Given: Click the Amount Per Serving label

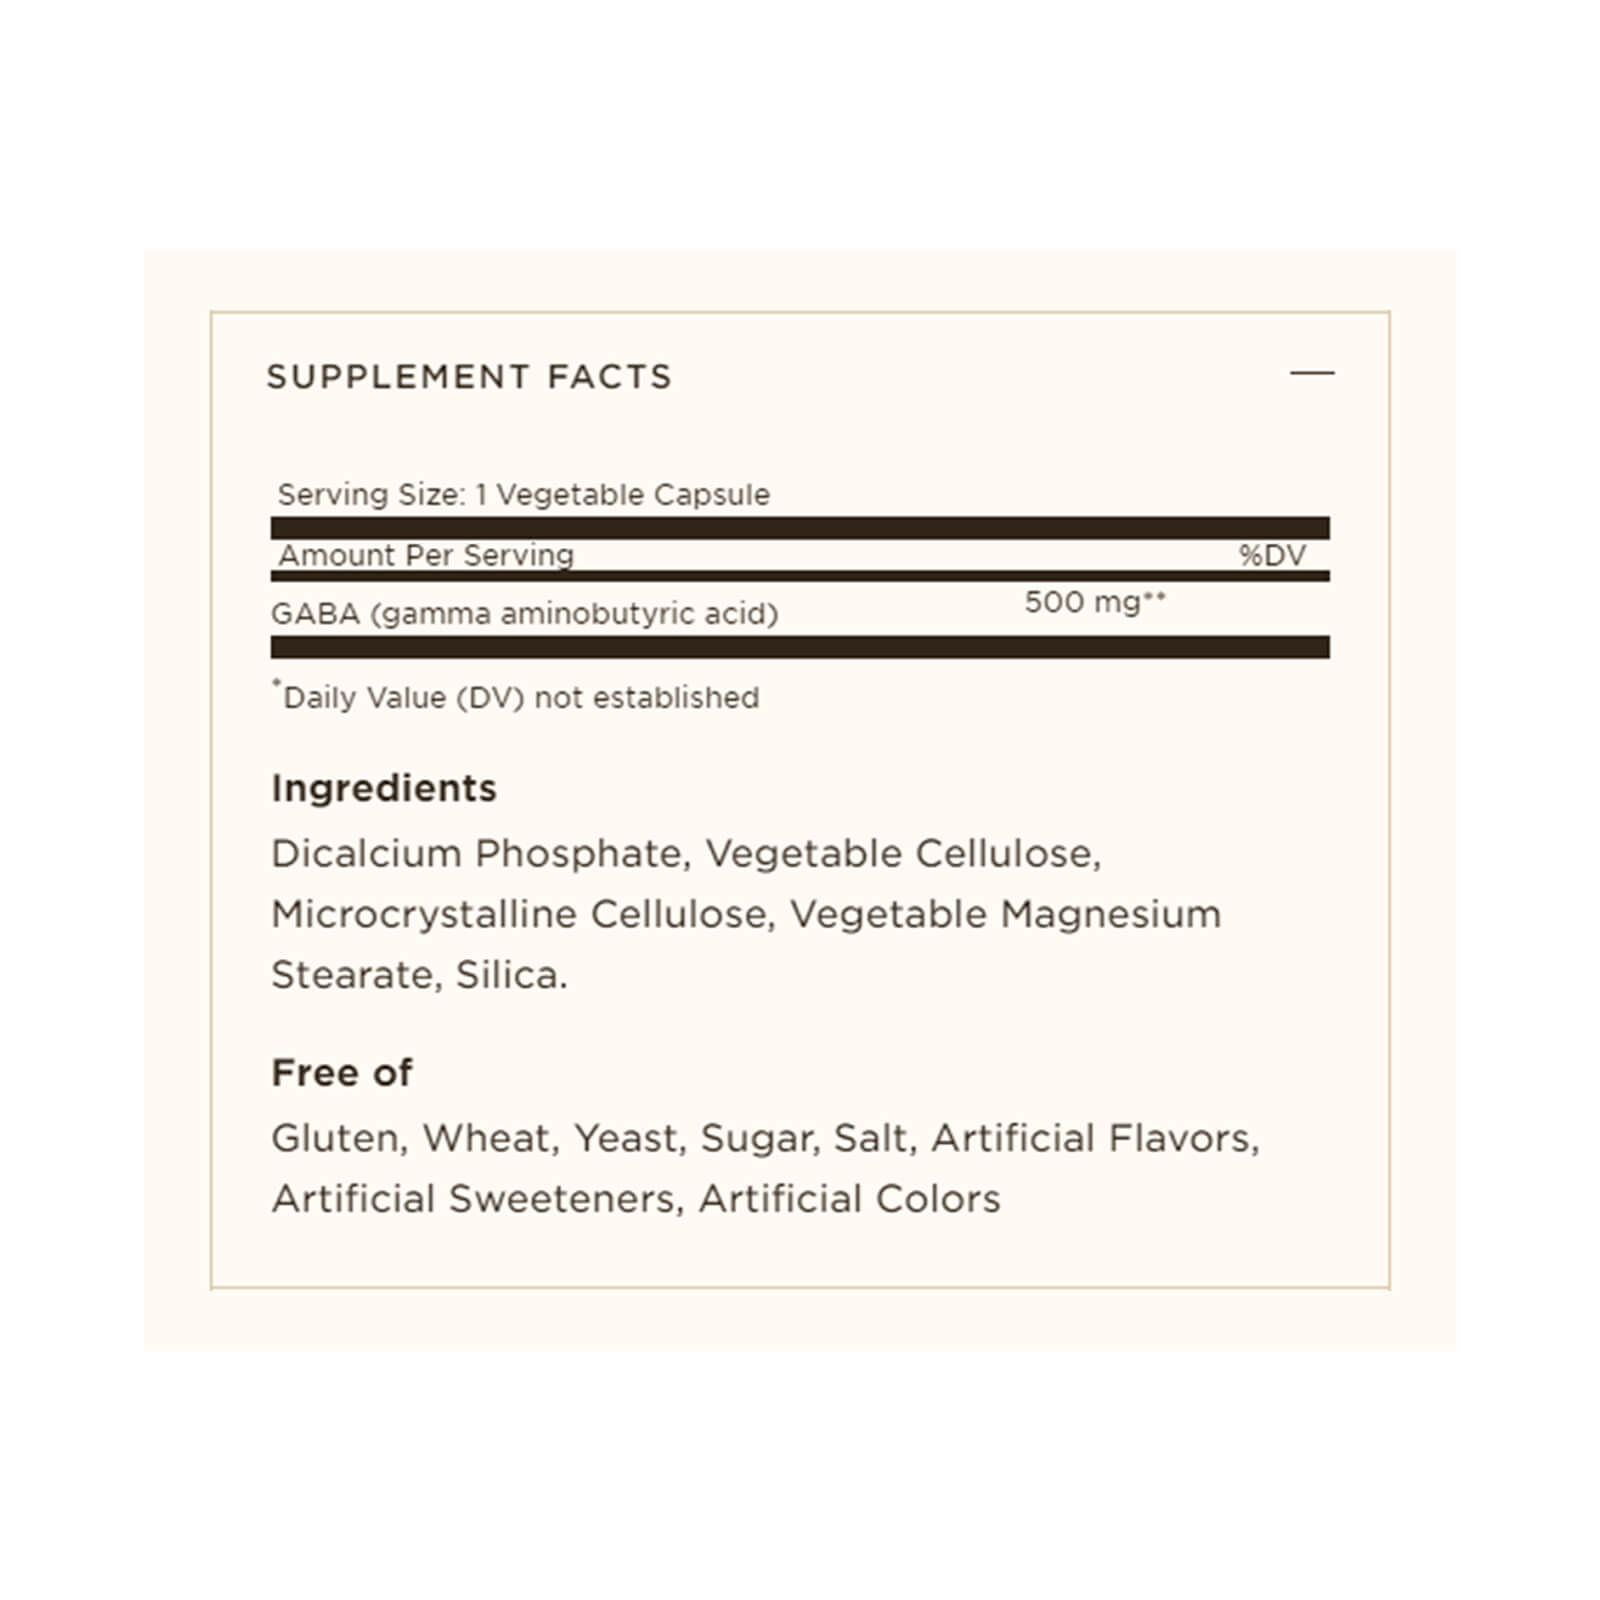Looking at the screenshot, I should tap(426, 555).
